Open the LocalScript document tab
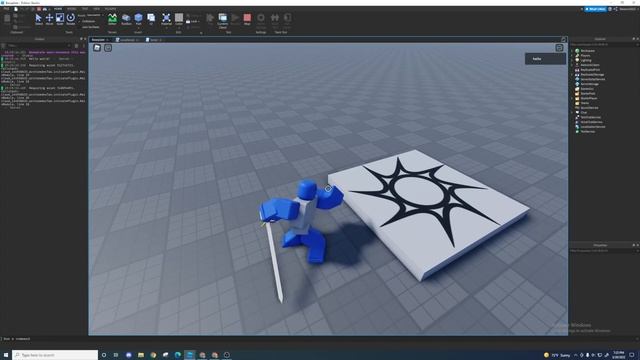Screen dimensions: 640x360 (x=127, y=40)
